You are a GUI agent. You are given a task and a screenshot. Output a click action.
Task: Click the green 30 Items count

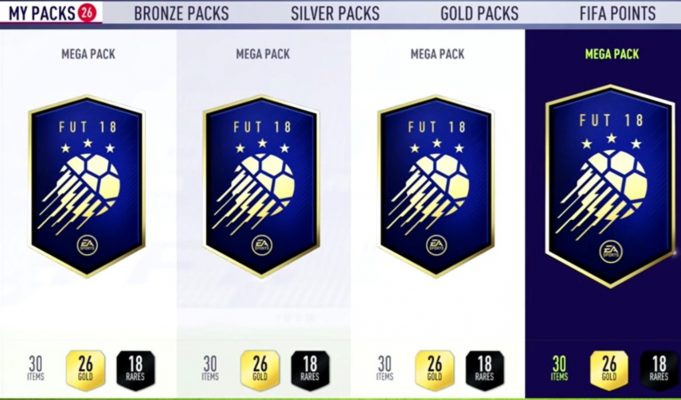pos(559,368)
